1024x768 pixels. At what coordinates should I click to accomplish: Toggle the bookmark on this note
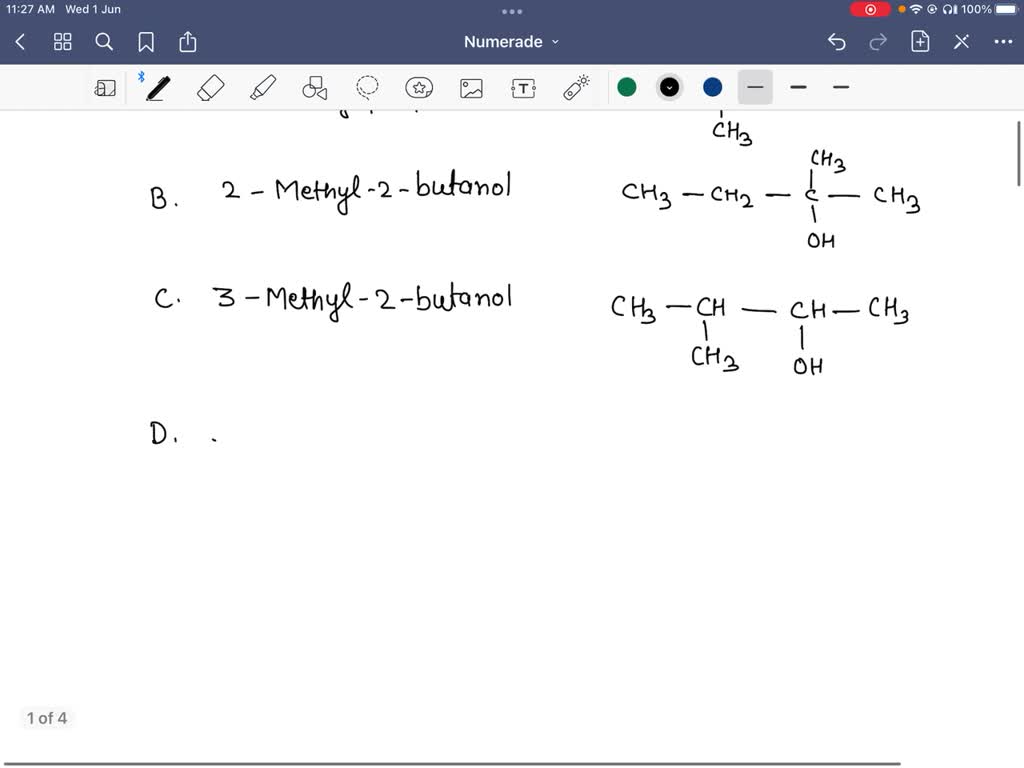[146, 42]
